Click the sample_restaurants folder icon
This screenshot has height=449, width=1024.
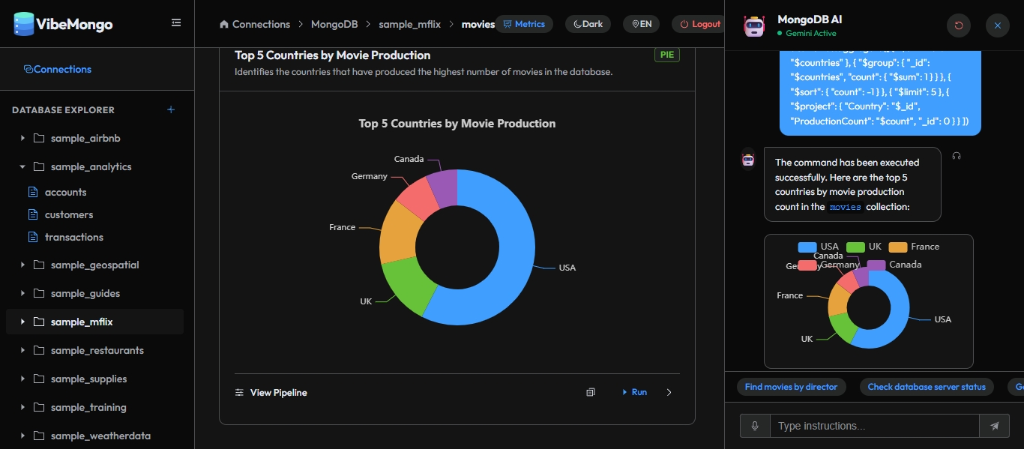click(39, 350)
